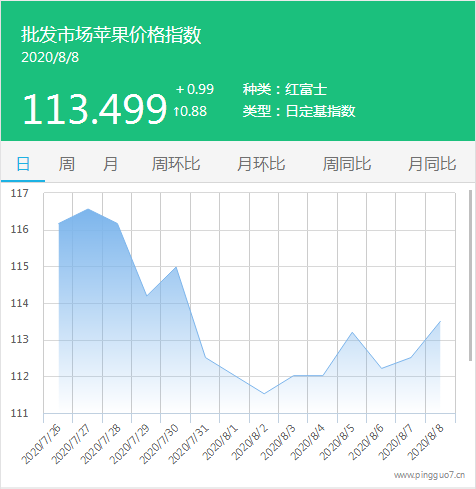Select the 周环比 tab
Image resolution: width=476 pixels, height=489 pixels.
click(x=176, y=164)
